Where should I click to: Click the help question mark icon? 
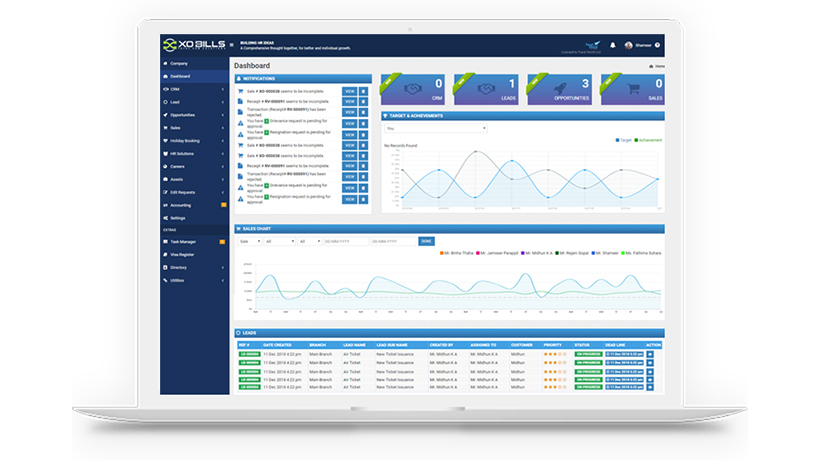coord(658,45)
